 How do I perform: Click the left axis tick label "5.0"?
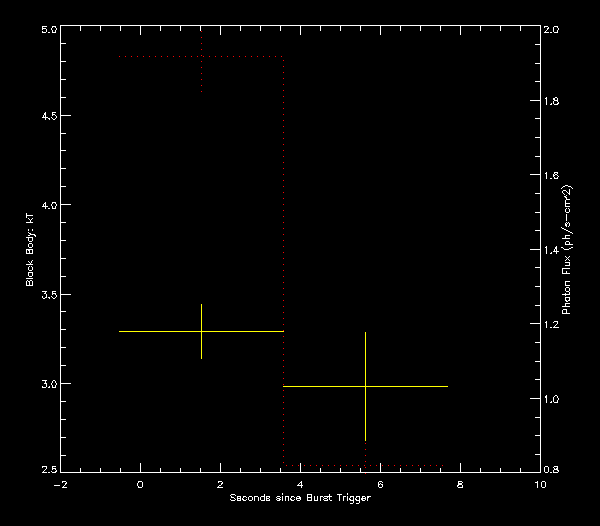46,30
